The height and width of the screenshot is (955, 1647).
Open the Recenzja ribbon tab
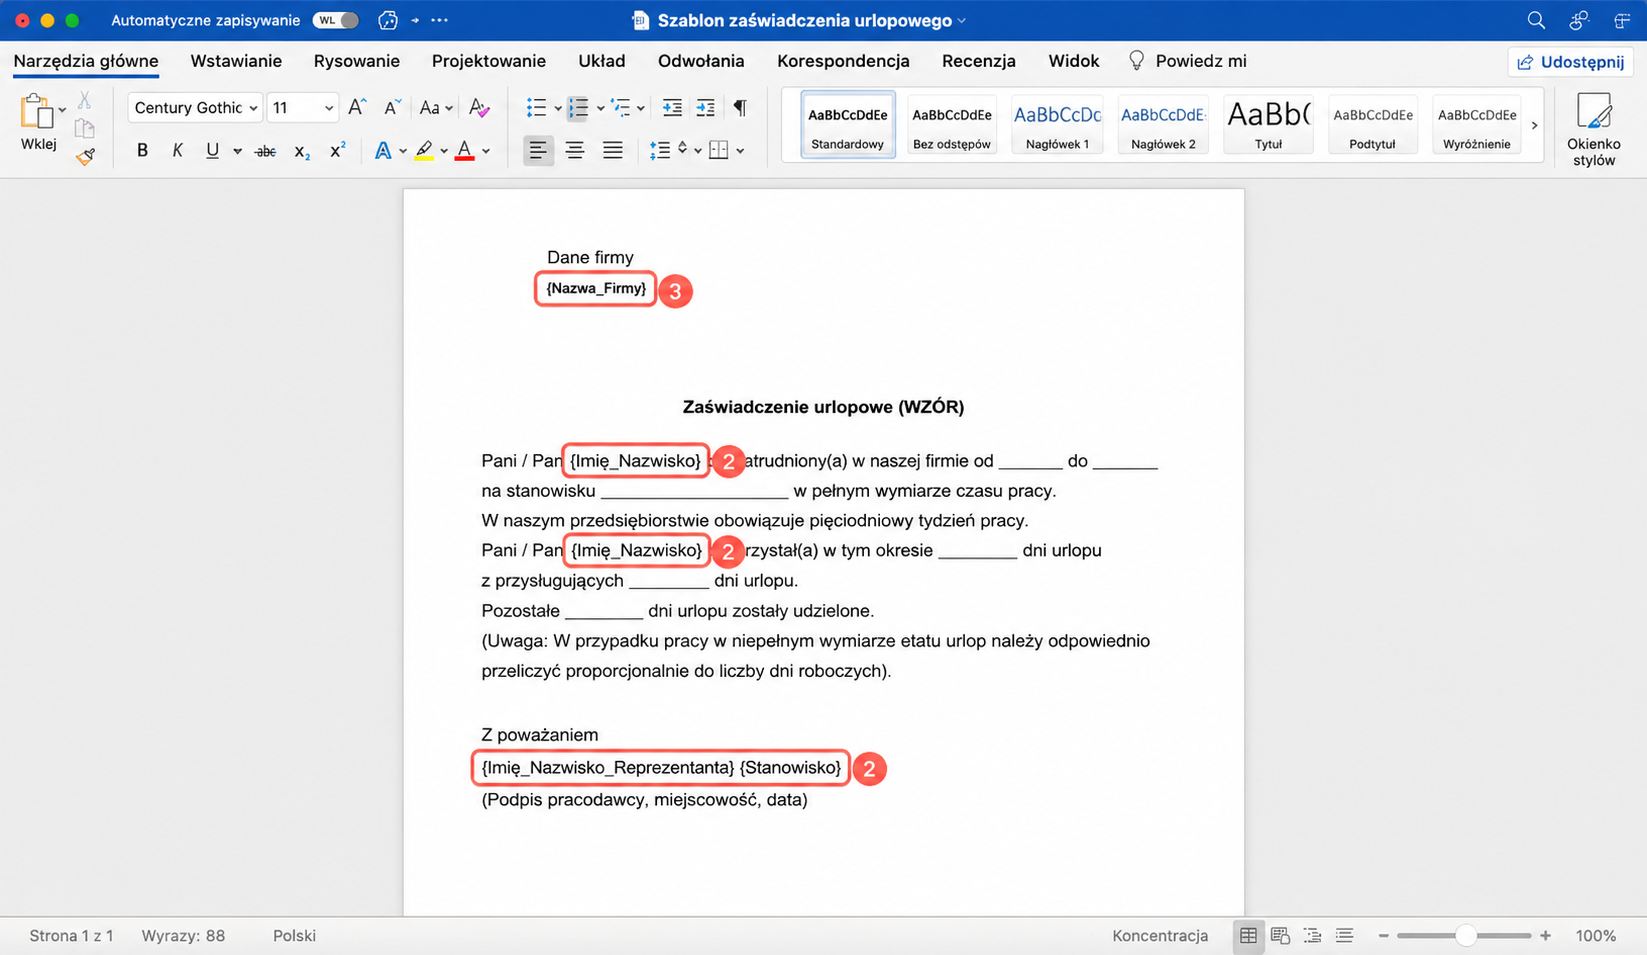(978, 61)
